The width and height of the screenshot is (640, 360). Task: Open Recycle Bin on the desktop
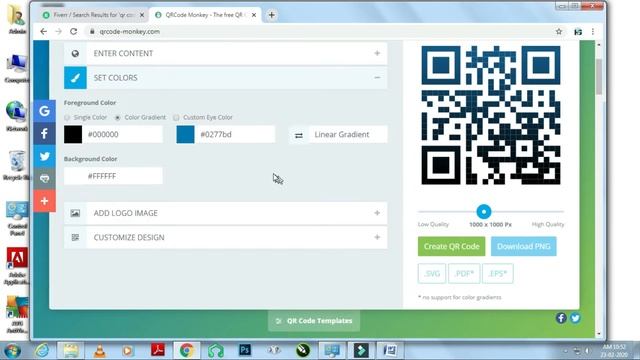coord(16,165)
